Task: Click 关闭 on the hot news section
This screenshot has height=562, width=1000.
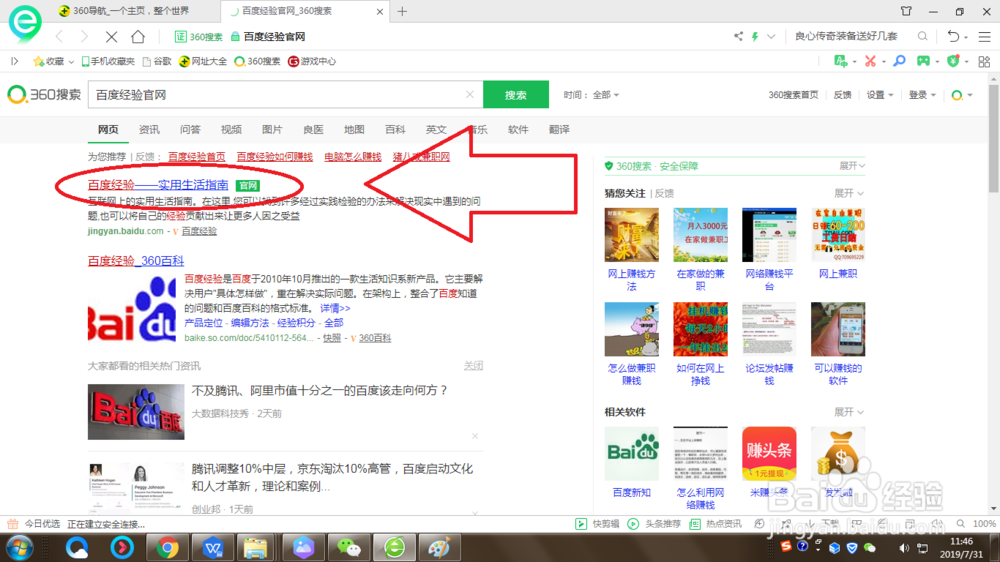Action: (x=473, y=366)
